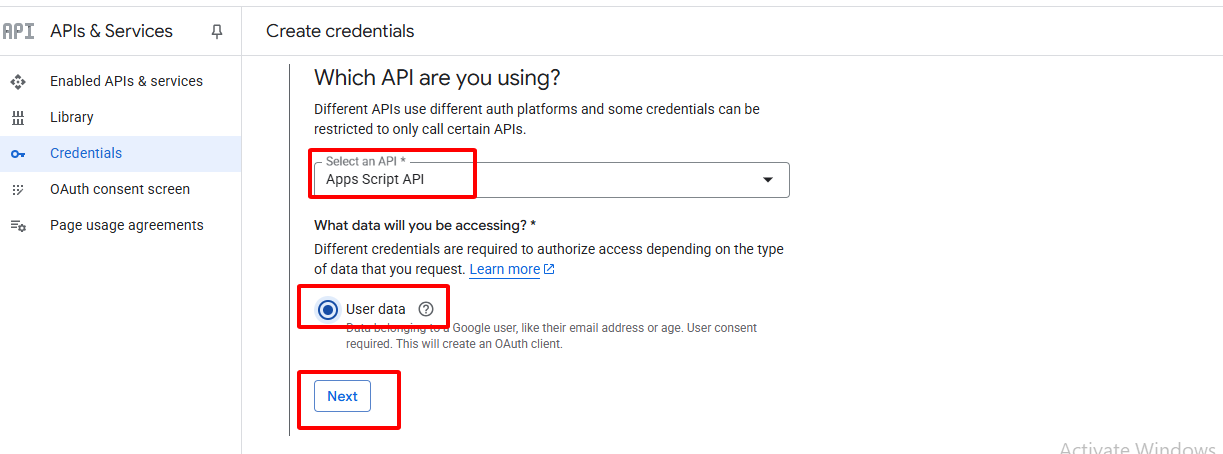The image size is (1223, 454).
Task: Click the Page usage agreements icon
Action: (18, 225)
